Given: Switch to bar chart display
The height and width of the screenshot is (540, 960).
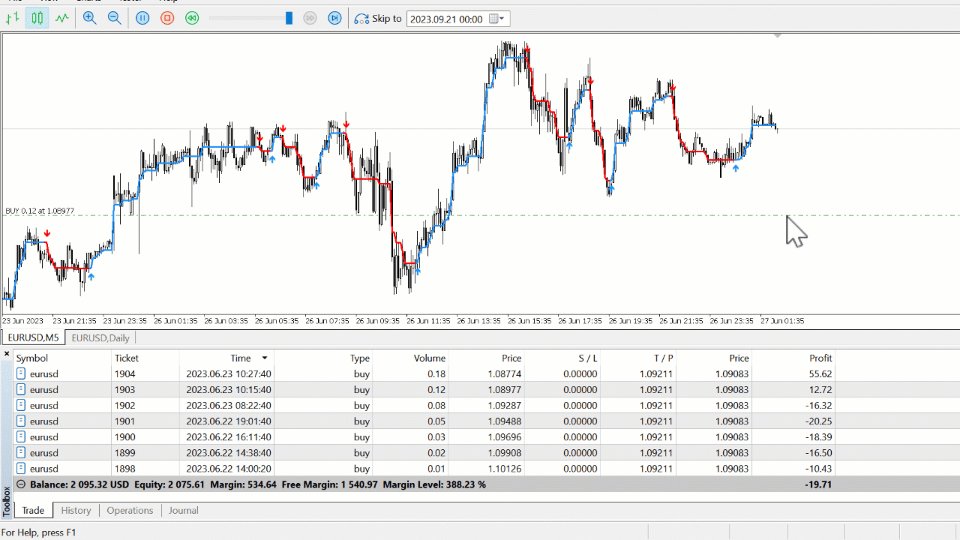Looking at the screenshot, I should click(x=12, y=18).
